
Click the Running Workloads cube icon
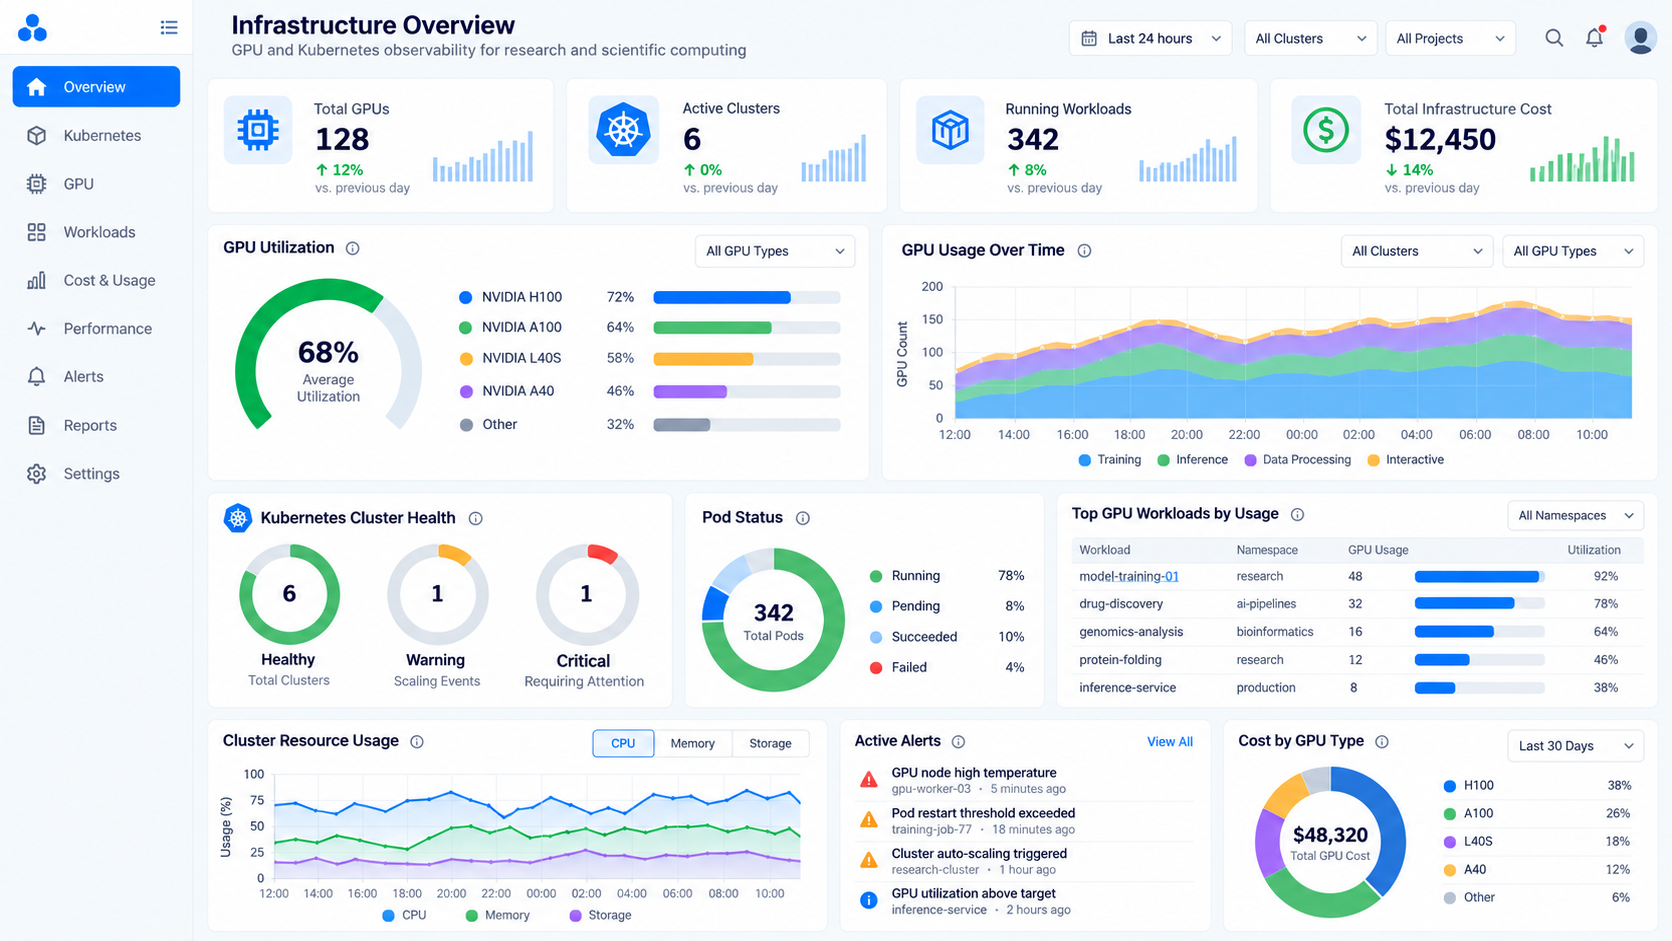point(950,130)
